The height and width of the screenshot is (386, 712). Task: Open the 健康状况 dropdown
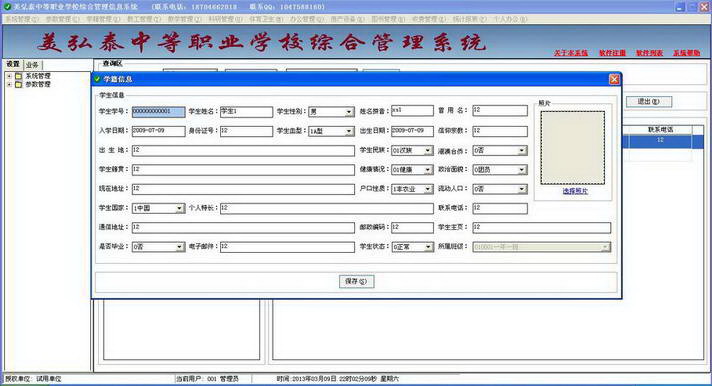tap(428, 170)
